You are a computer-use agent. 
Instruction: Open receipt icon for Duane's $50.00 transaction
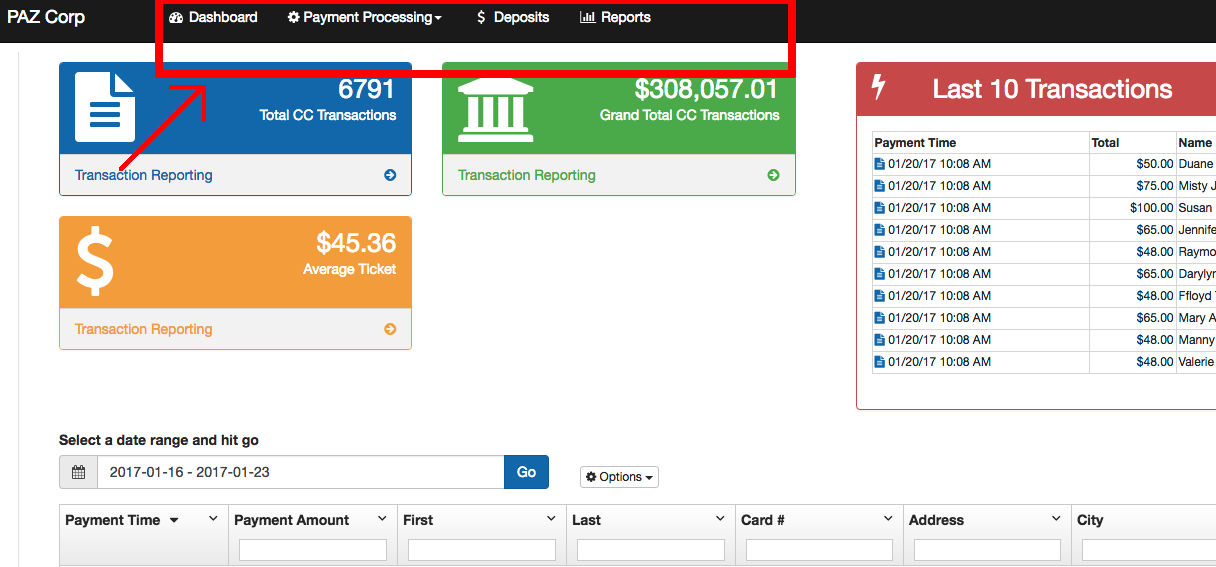(x=880, y=164)
